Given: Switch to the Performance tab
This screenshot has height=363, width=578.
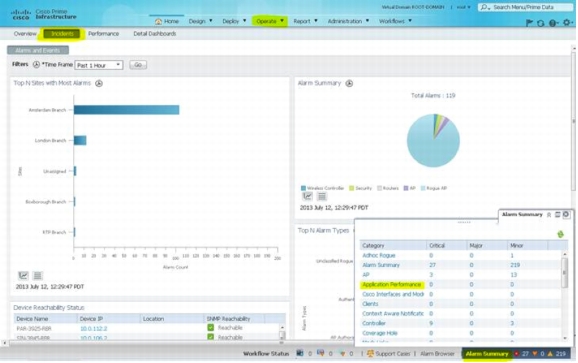Looking at the screenshot, I should [103, 34].
